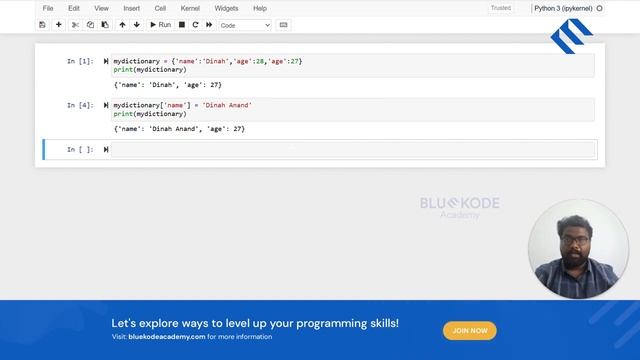The width and height of the screenshot is (640, 360).
Task: Click the In [ ]: empty prompt
Action: coord(80,149)
